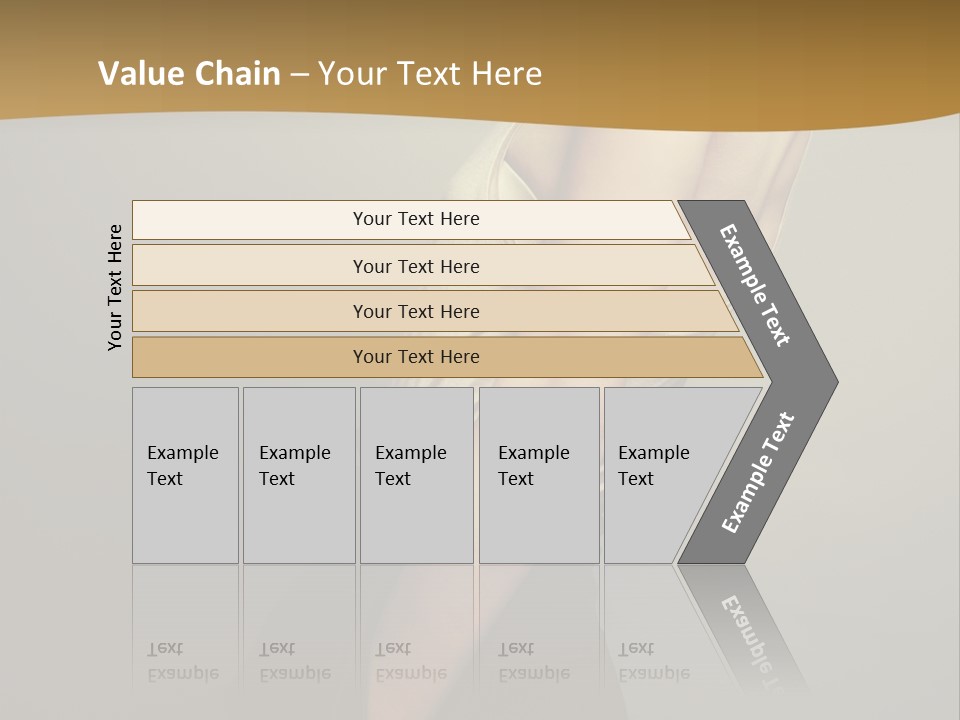The image size is (960, 720).
Task: Select the fifth 'Example Text' slanted box
Action: 660,475
